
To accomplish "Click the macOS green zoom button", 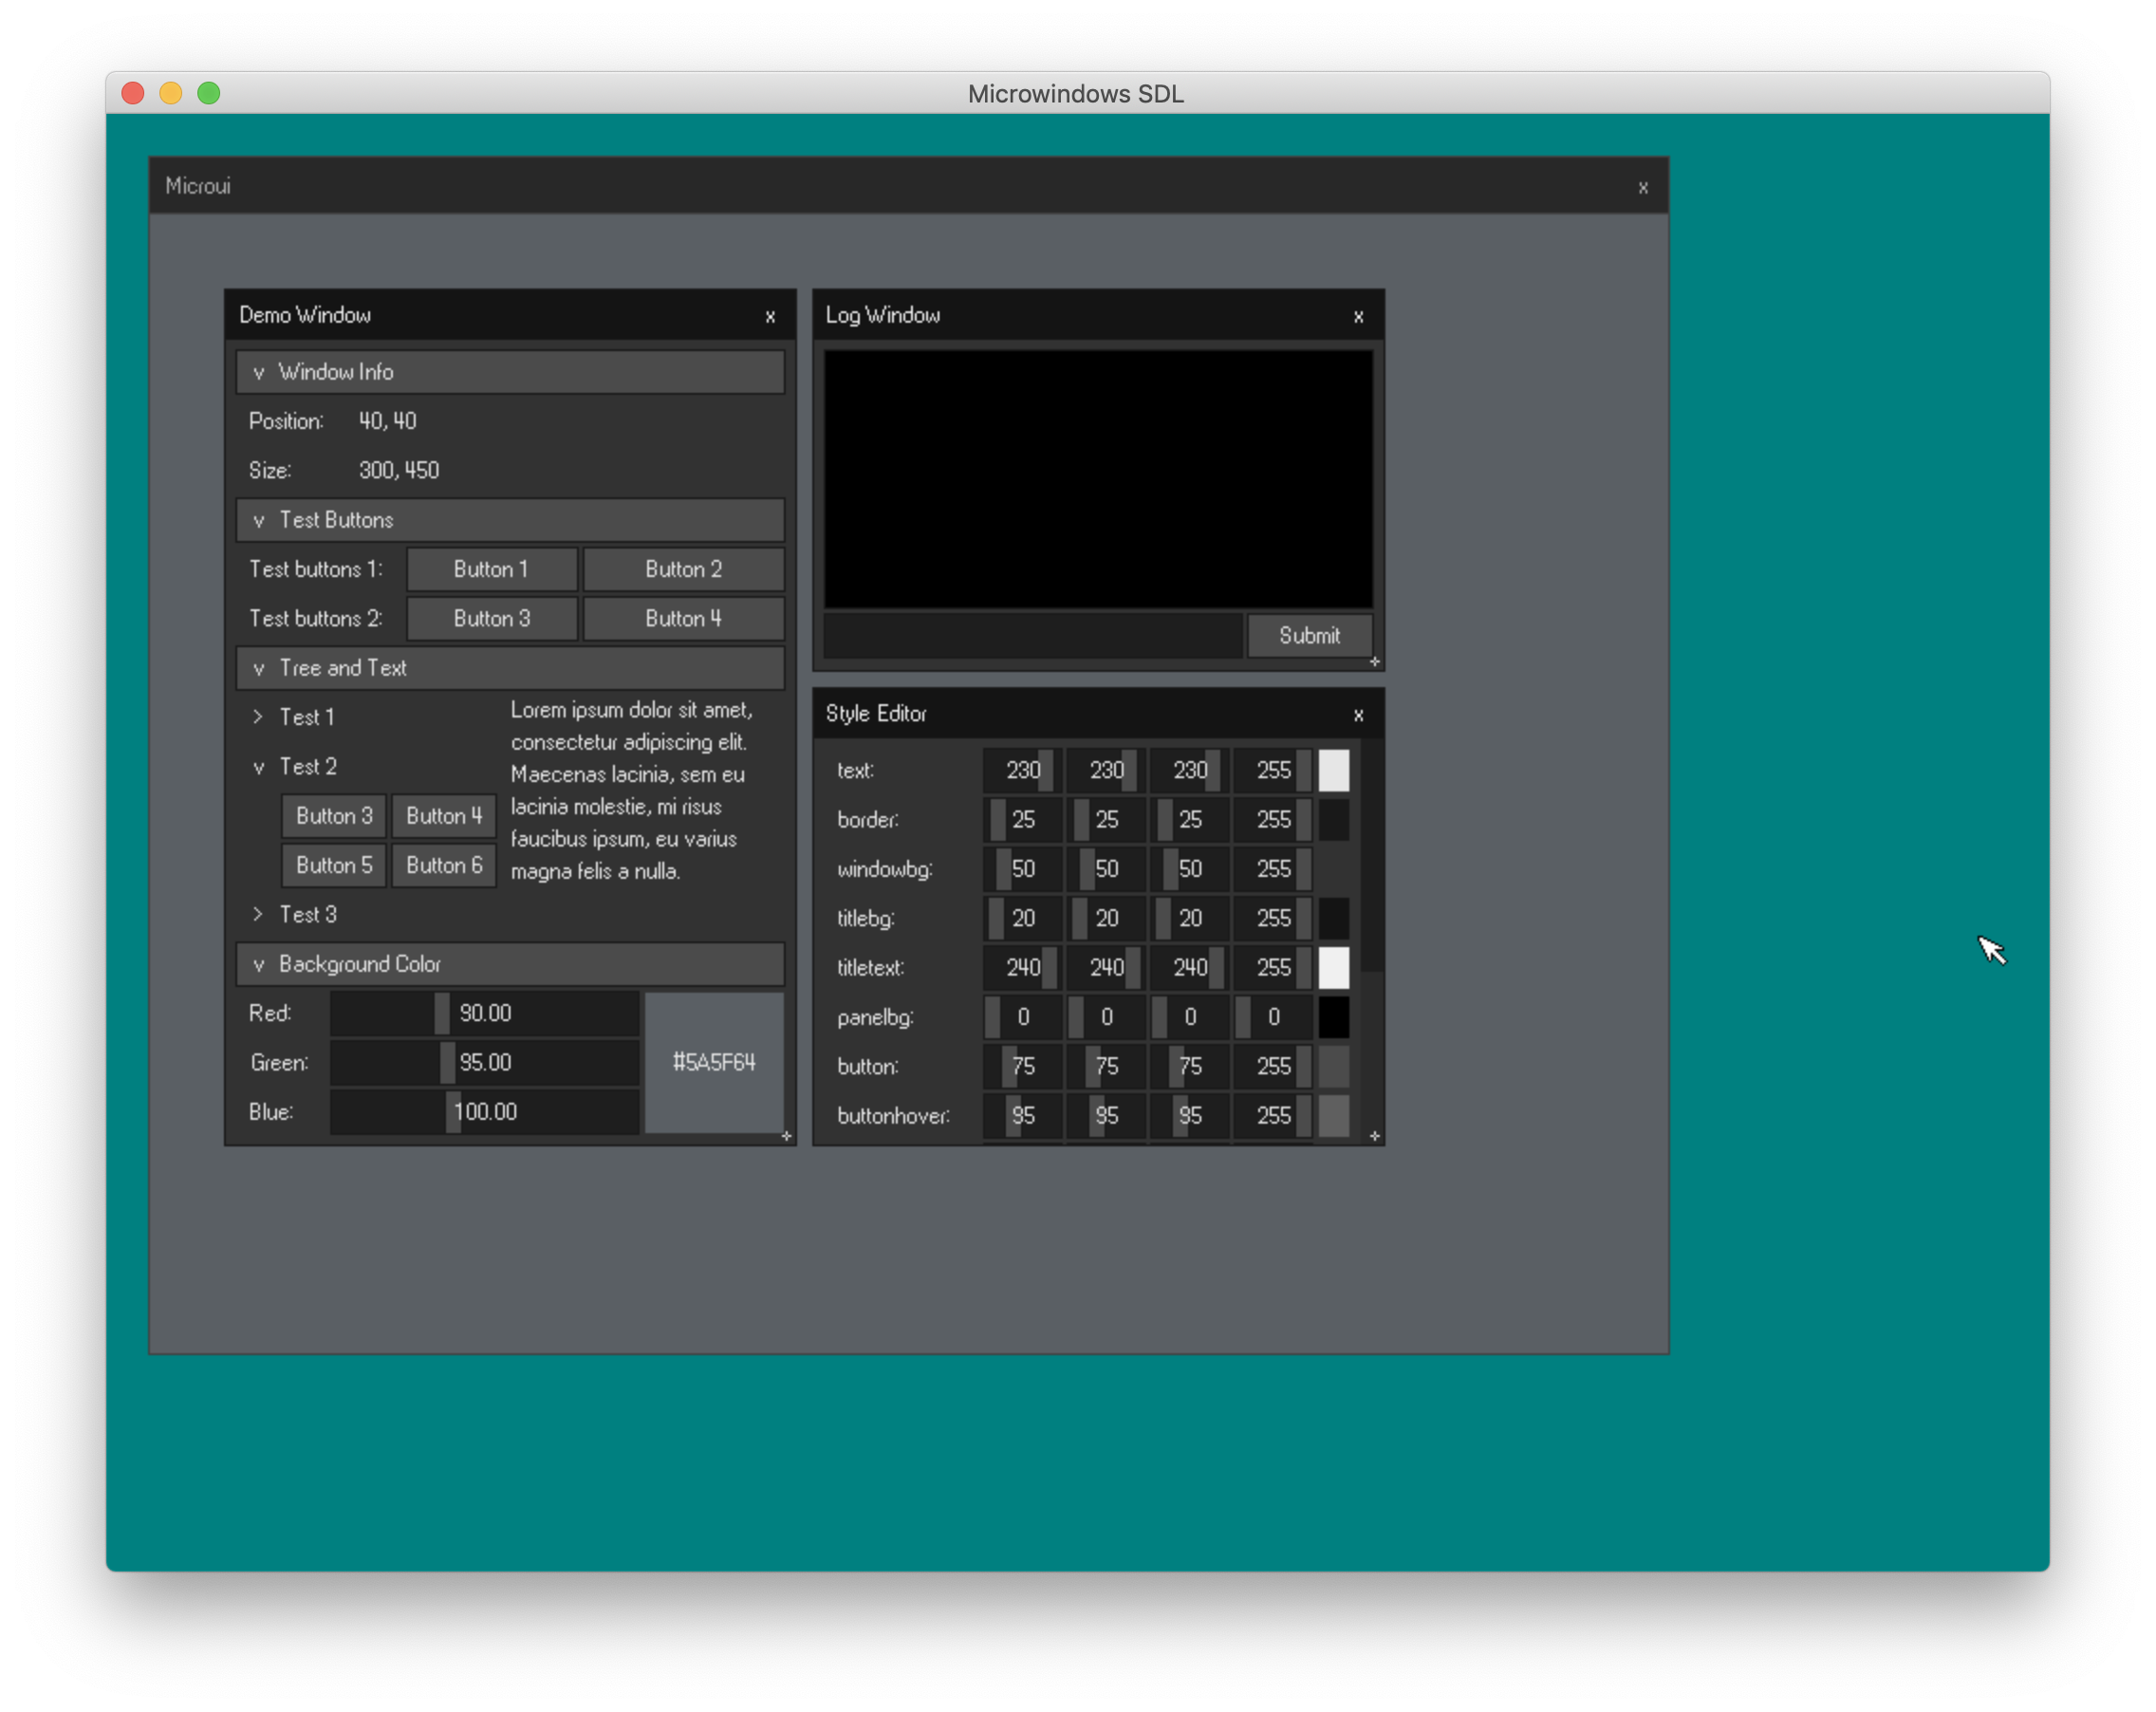I will tap(209, 93).
